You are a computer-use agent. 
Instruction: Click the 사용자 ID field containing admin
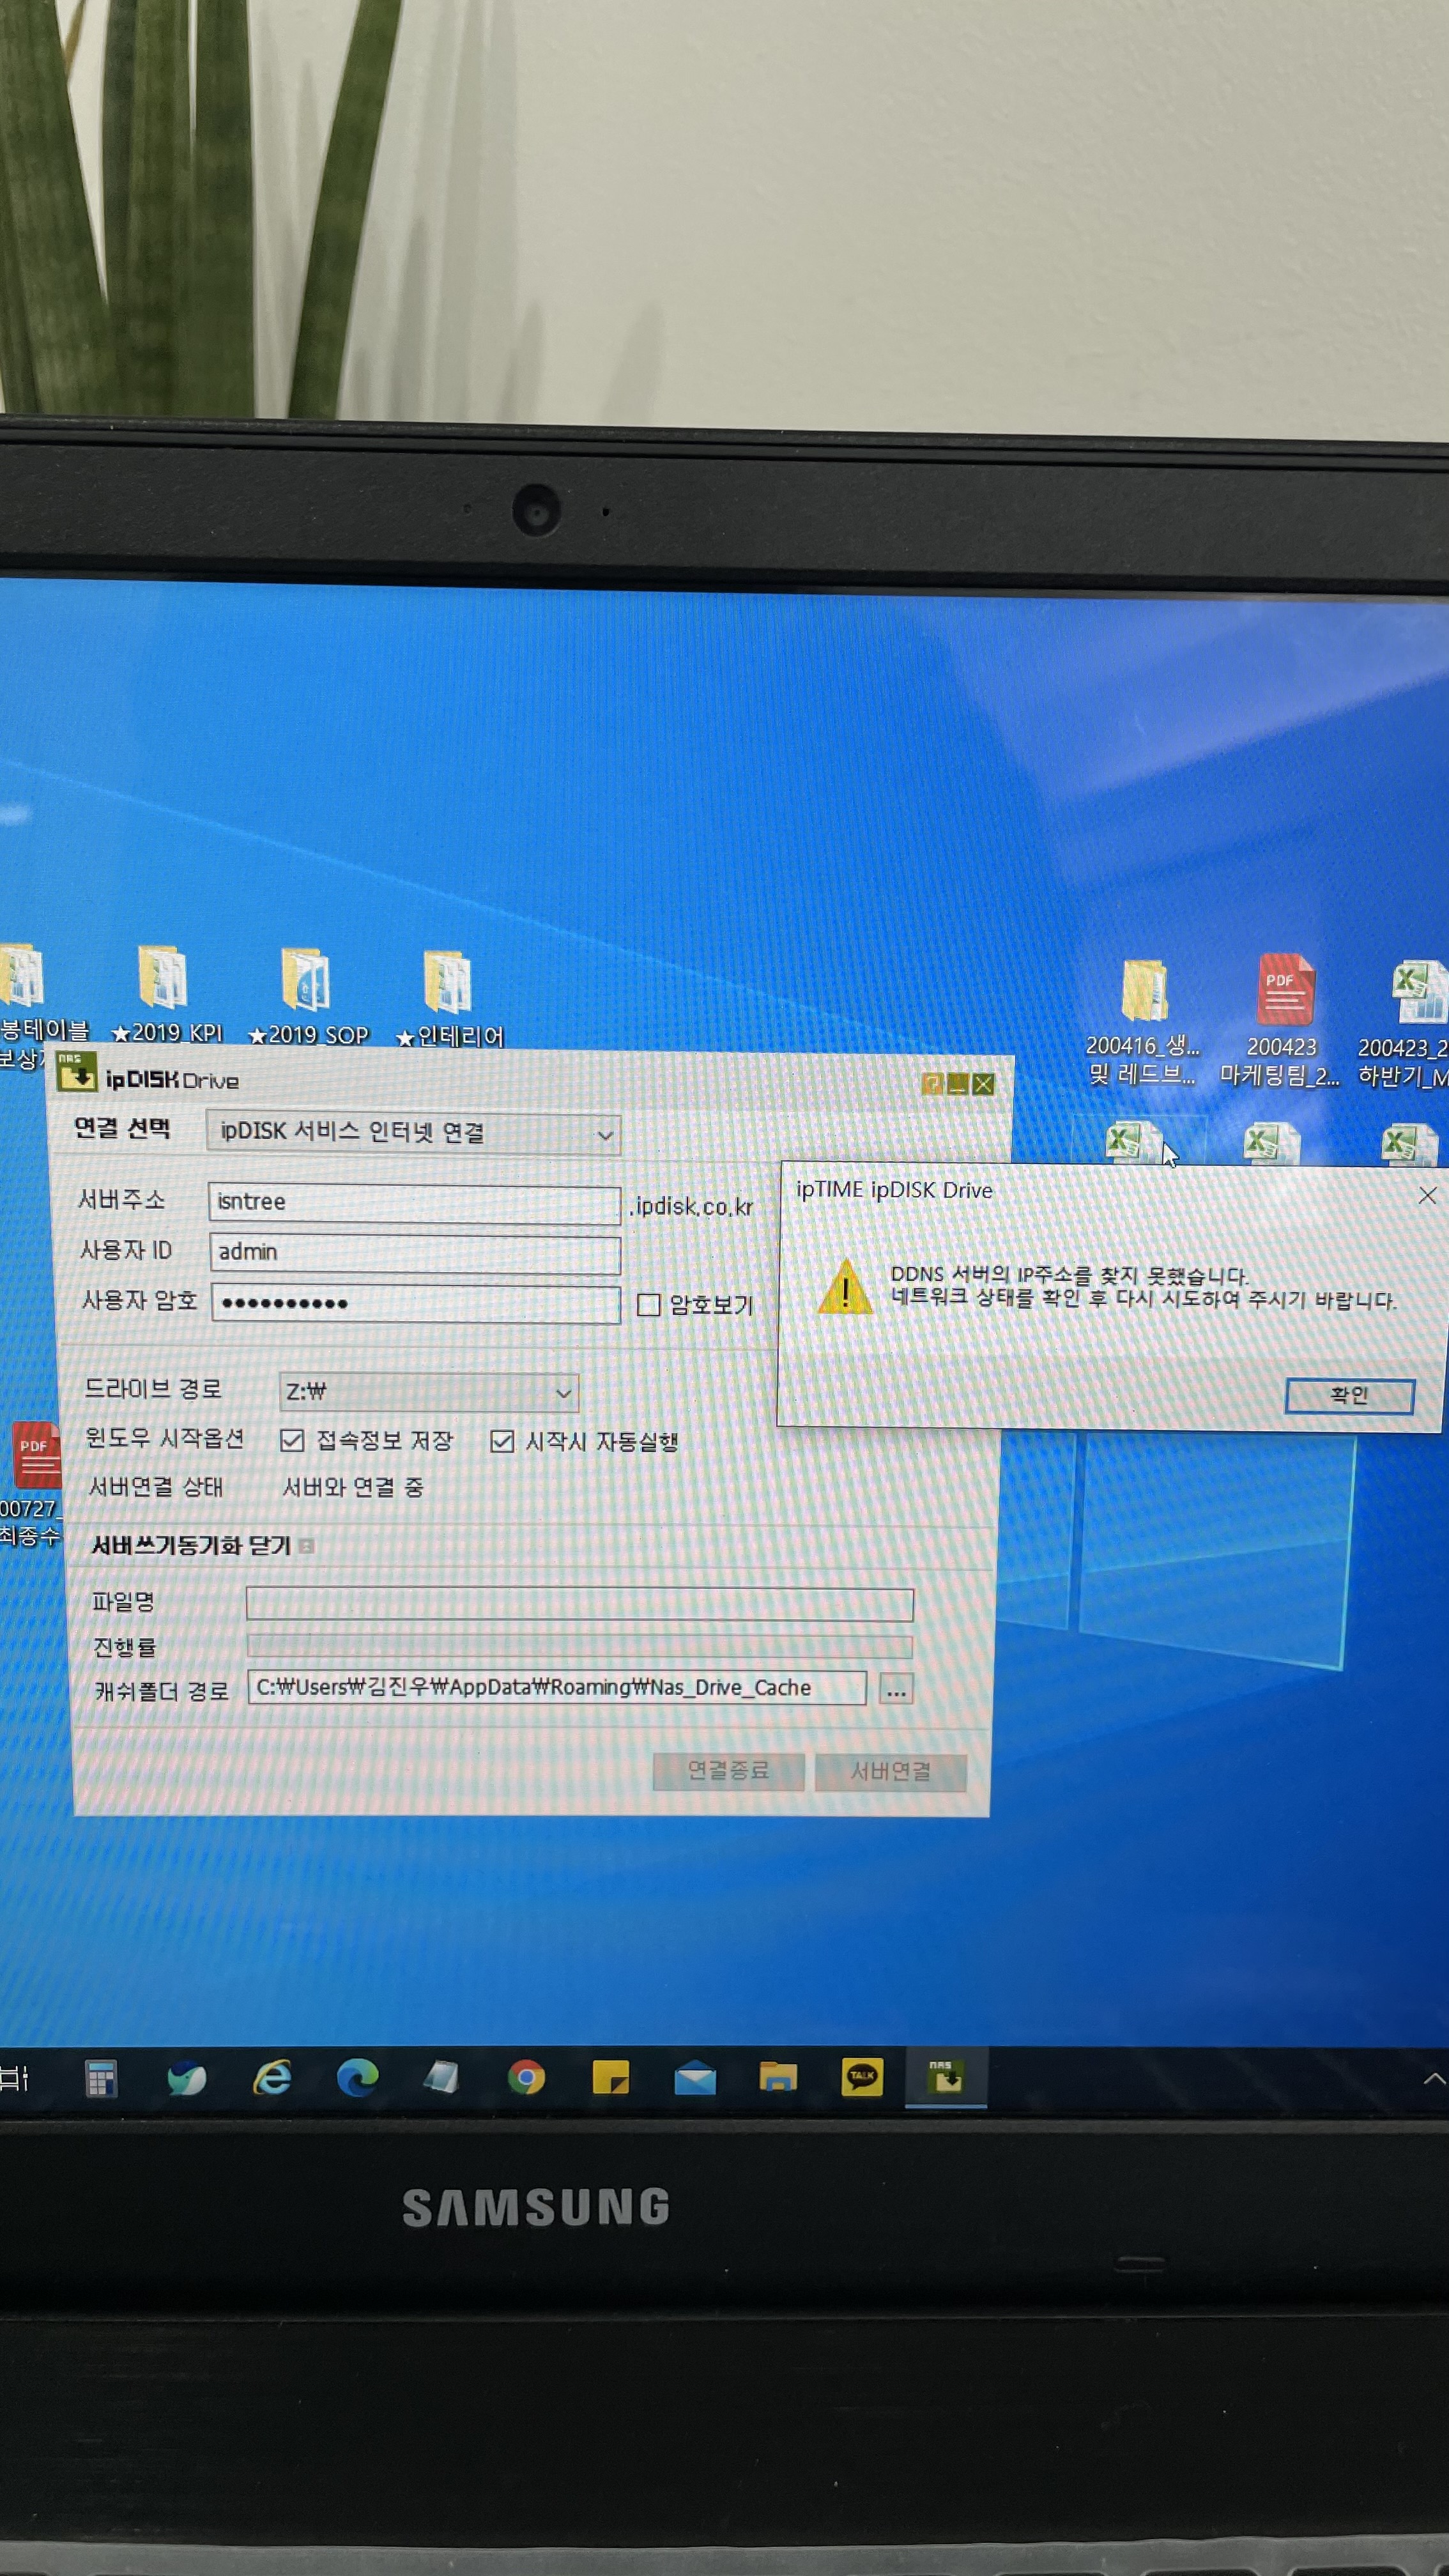coord(415,1253)
